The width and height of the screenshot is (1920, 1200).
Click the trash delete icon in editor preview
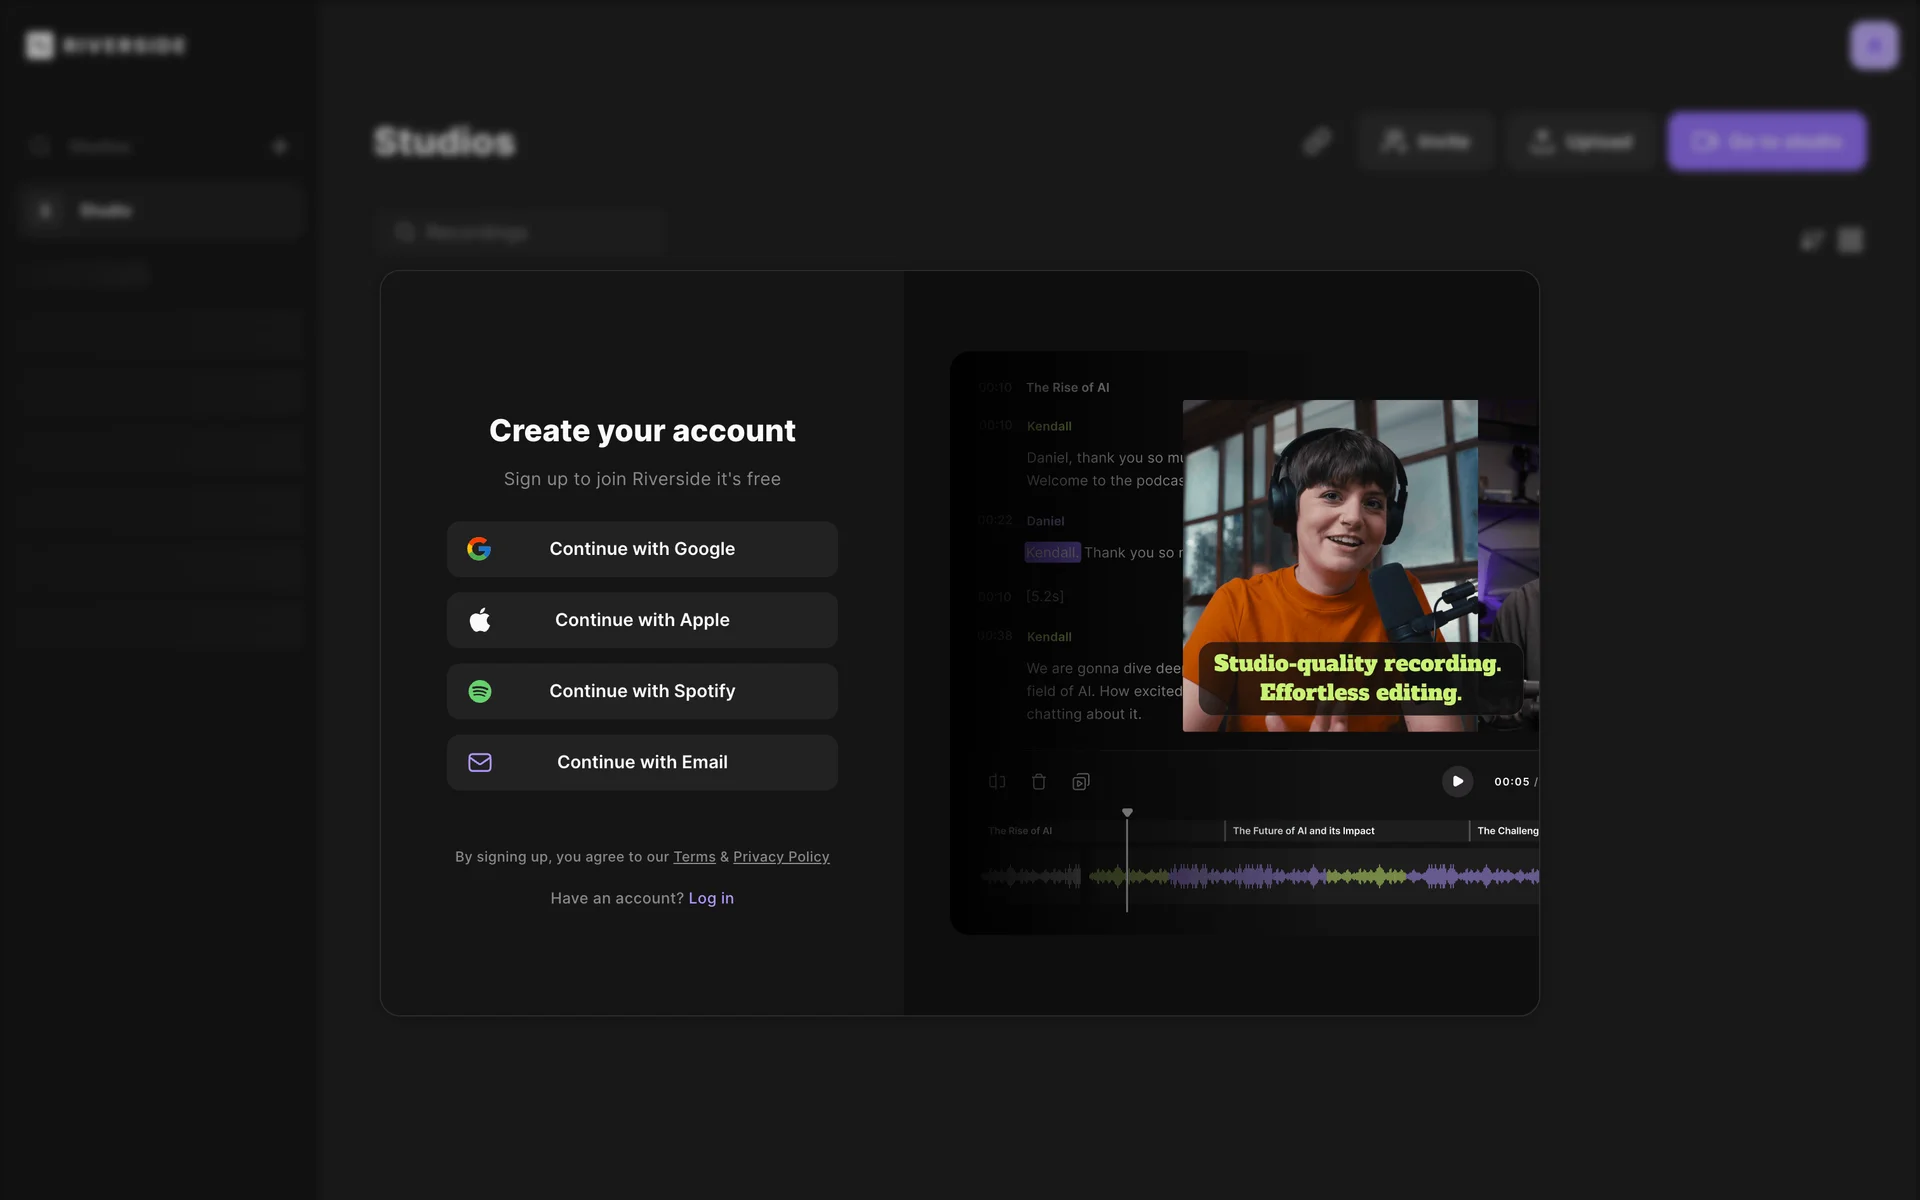[1039, 782]
